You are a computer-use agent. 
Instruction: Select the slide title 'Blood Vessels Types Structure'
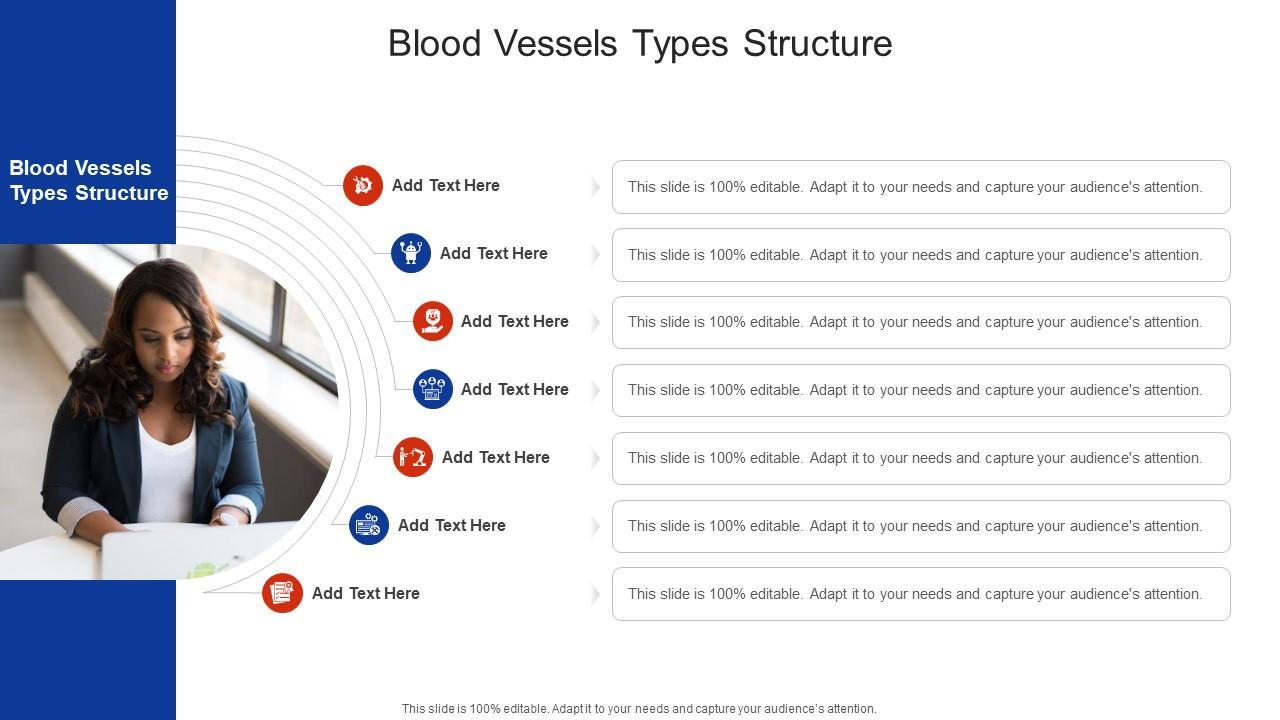[x=640, y=44]
